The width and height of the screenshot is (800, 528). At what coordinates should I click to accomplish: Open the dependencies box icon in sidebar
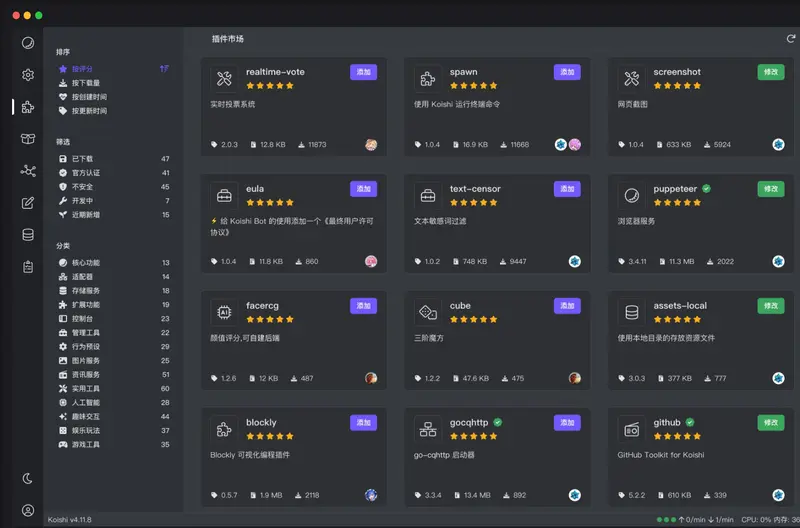[28, 139]
